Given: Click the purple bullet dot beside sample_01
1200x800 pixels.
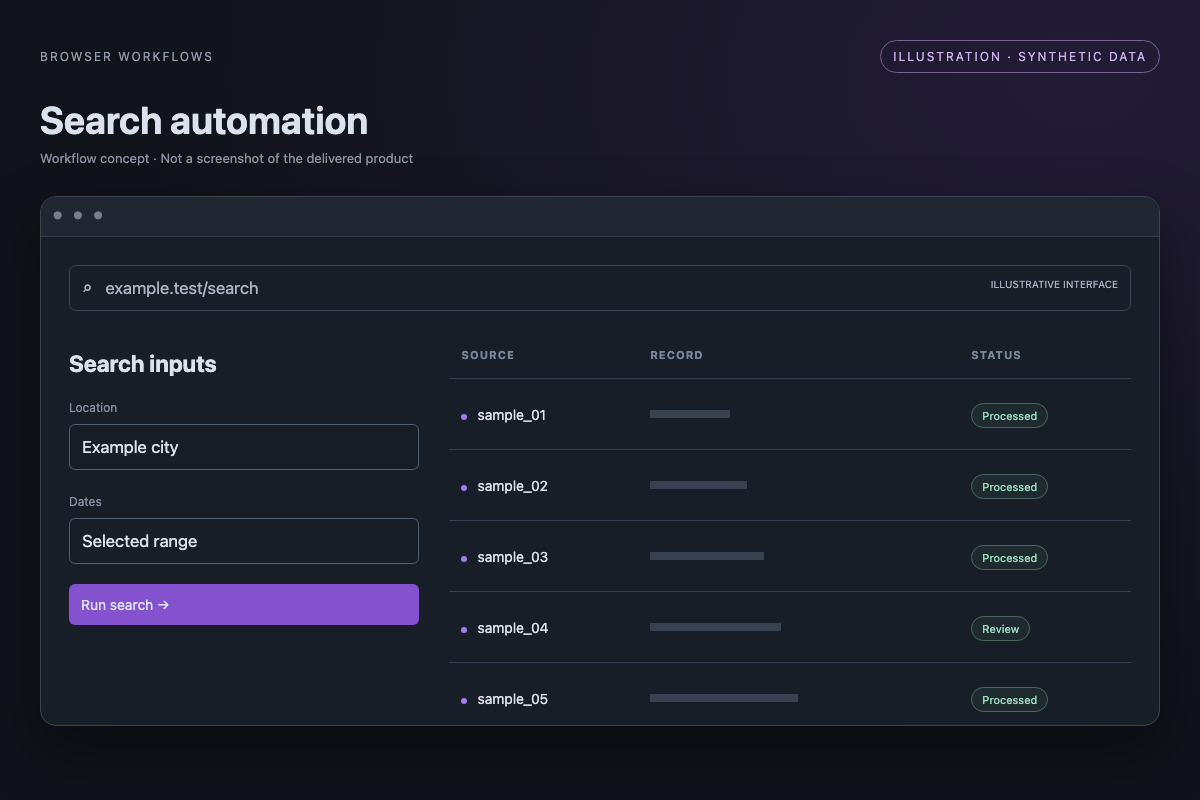Looking at the screenshot, I should click(x=464, y=417).
